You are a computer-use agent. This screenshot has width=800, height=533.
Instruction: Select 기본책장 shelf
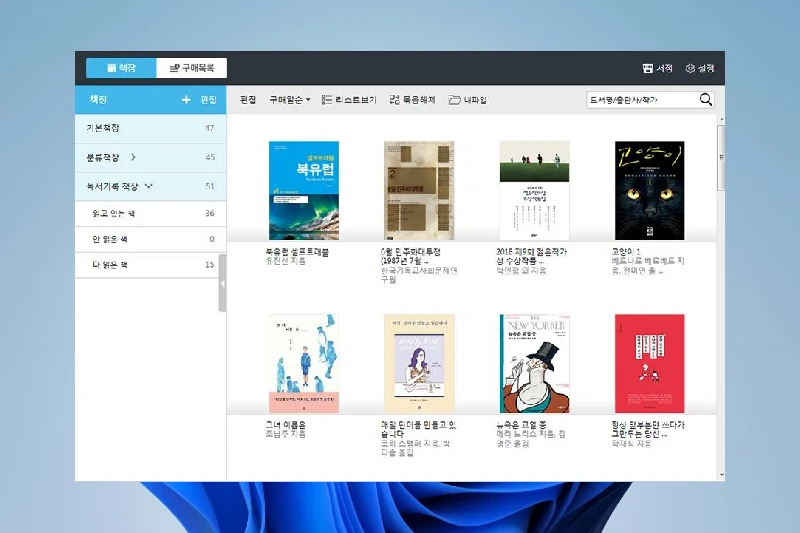pos(151,128)
